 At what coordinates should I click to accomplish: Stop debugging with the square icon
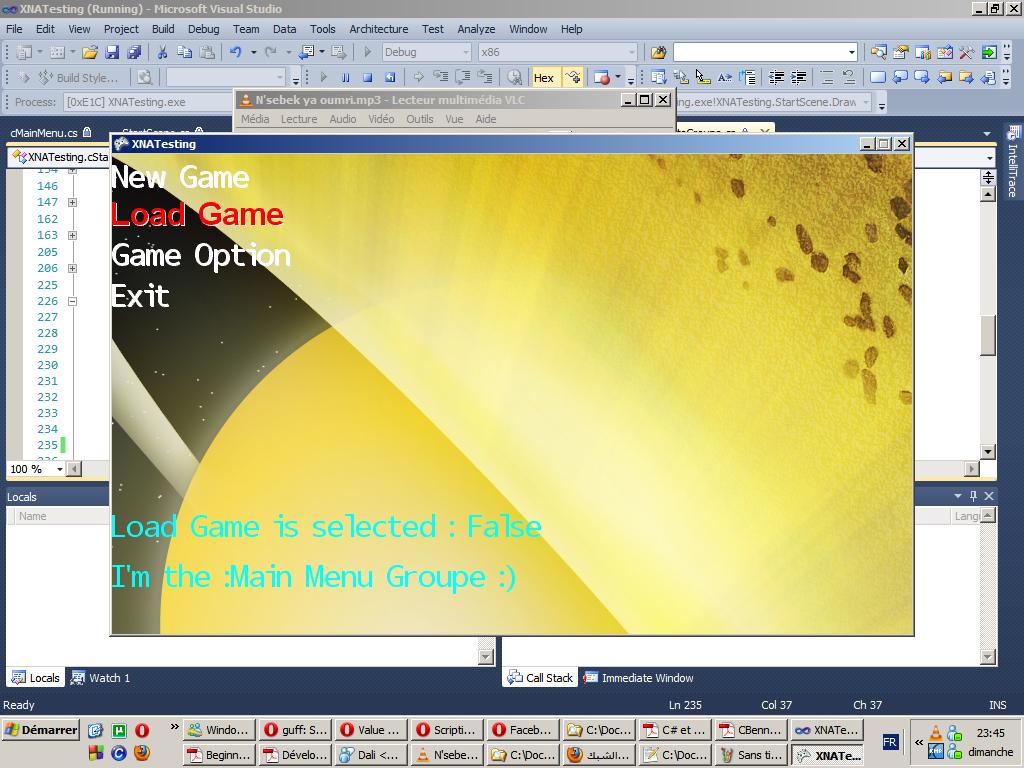(x=367, y=77)
